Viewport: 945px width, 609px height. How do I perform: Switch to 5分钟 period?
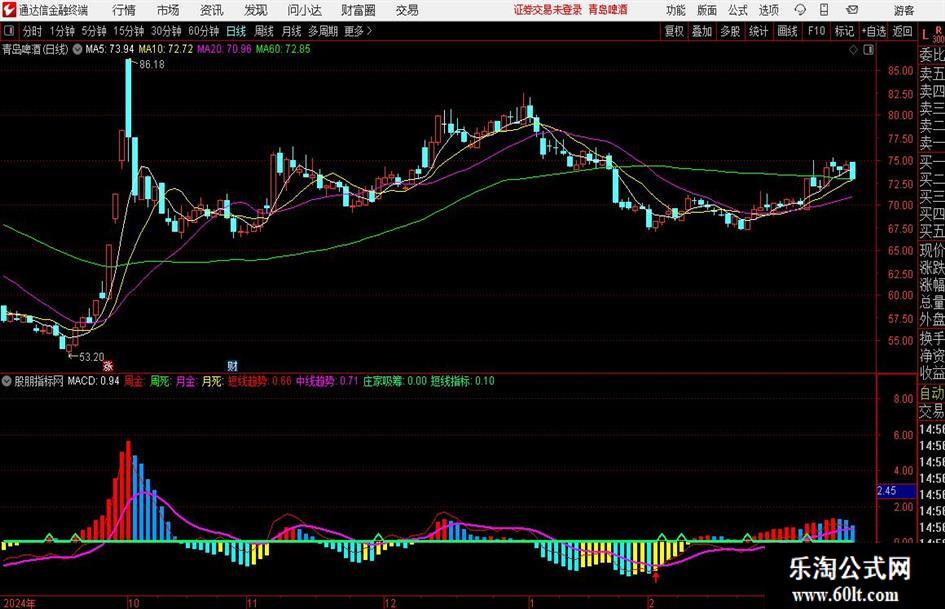click(94, 31)
